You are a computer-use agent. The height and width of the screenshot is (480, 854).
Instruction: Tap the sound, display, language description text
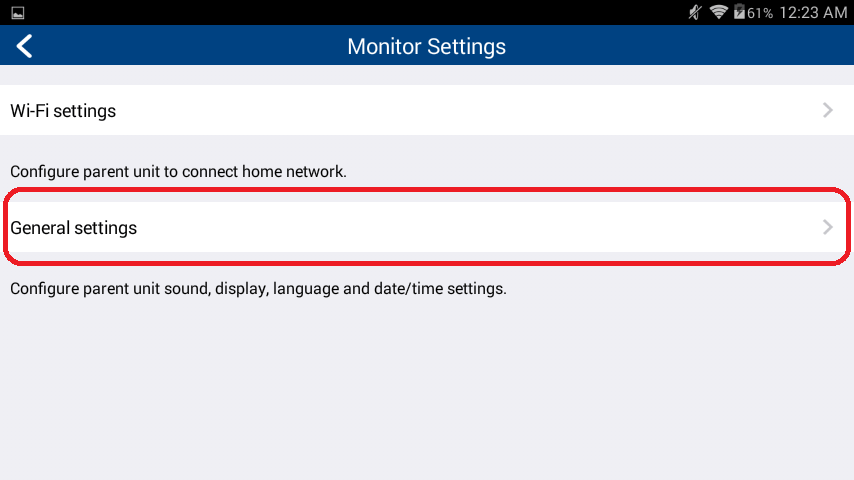258,288
